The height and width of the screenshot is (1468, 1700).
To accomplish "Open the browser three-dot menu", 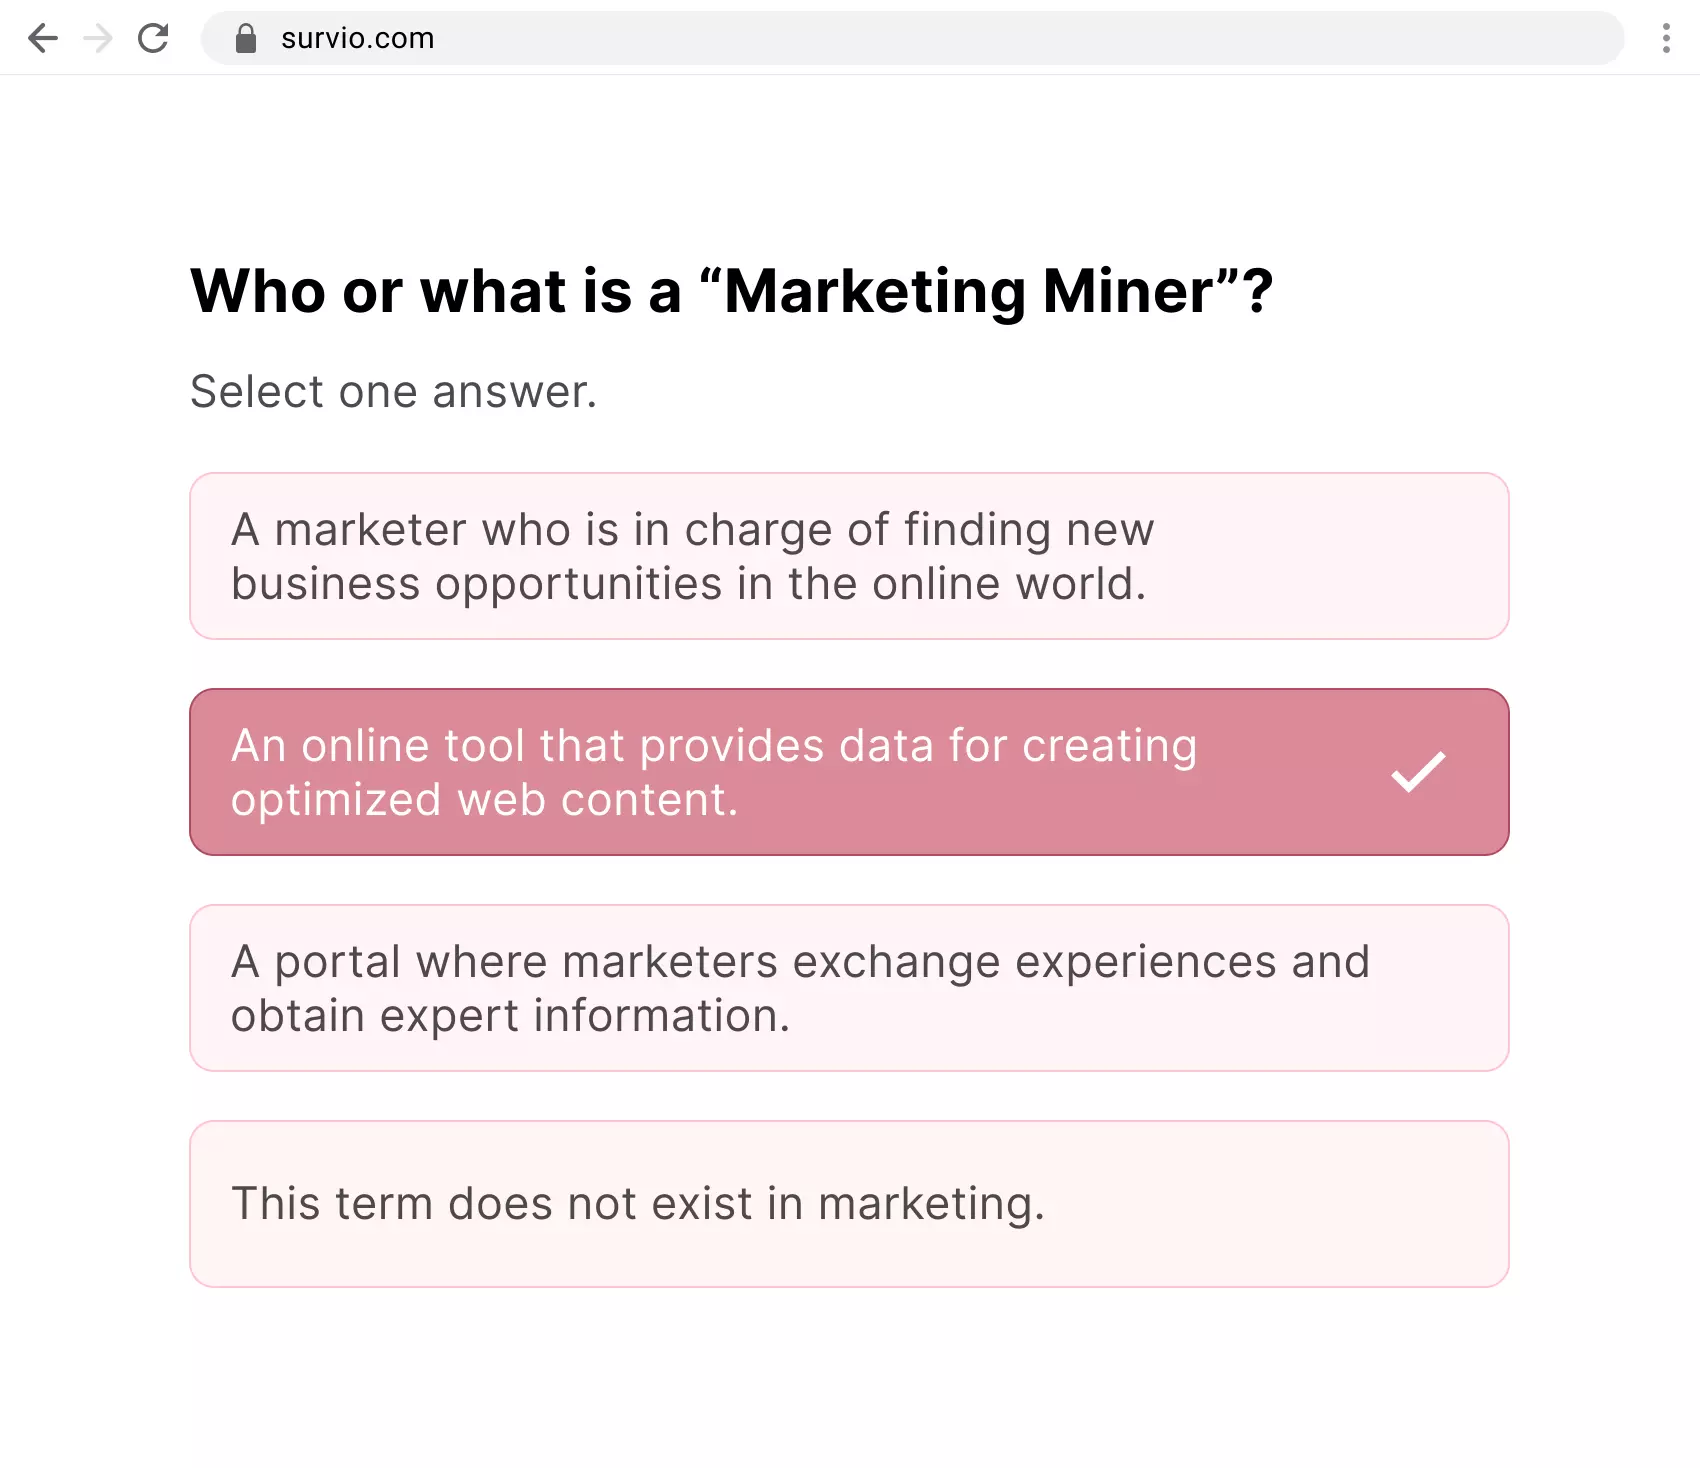I will [x=1666, y=38].
